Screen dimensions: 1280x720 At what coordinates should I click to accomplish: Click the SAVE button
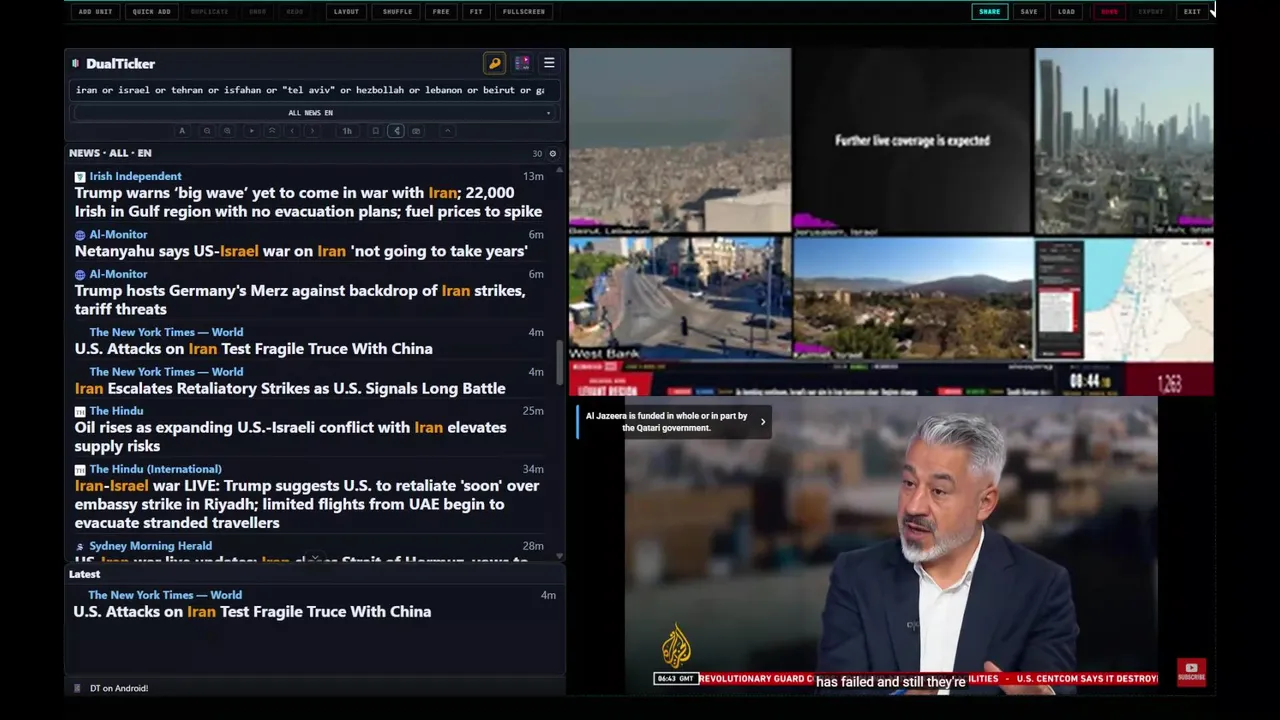1029,12
